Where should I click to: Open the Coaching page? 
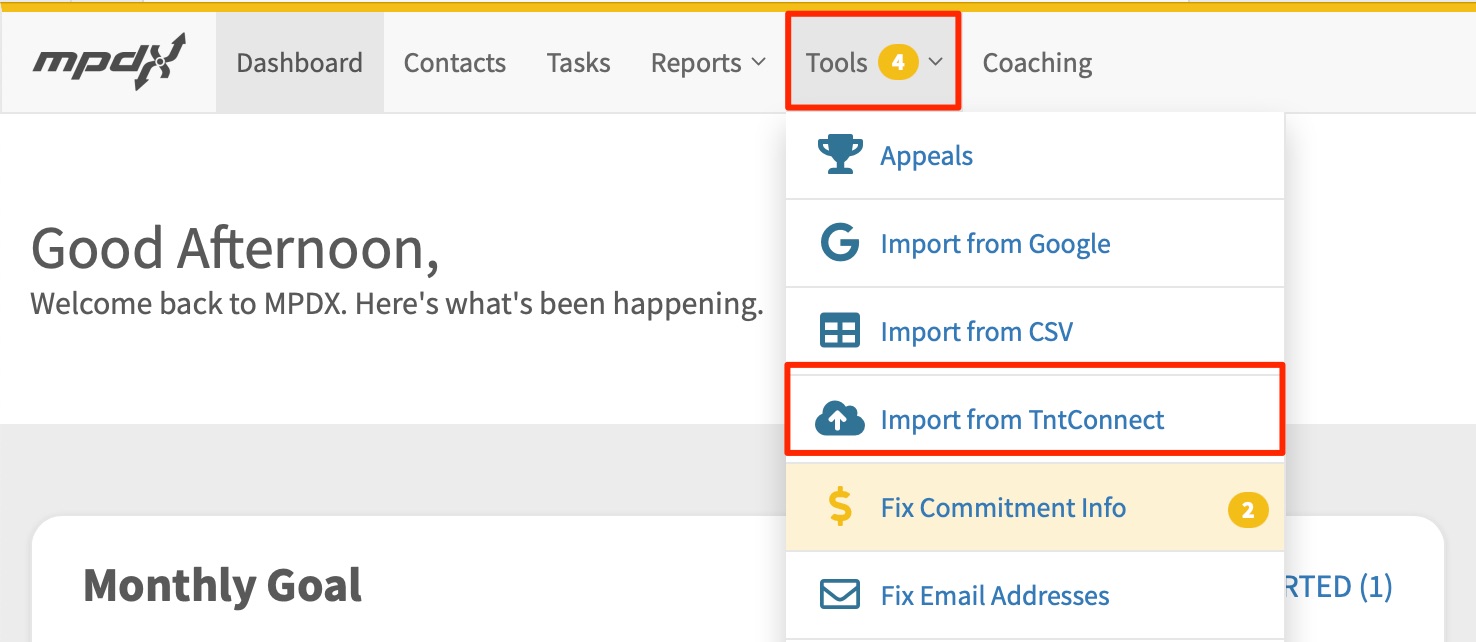coord(1037,63)
